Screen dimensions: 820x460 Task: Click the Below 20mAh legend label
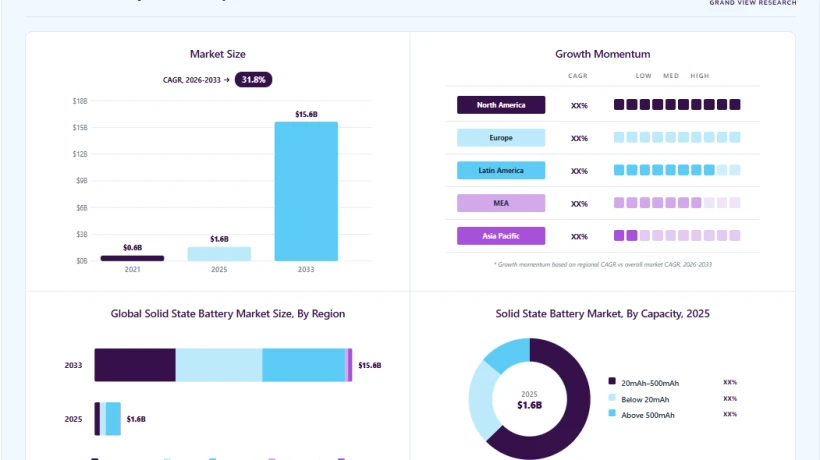tap(645, 399)
